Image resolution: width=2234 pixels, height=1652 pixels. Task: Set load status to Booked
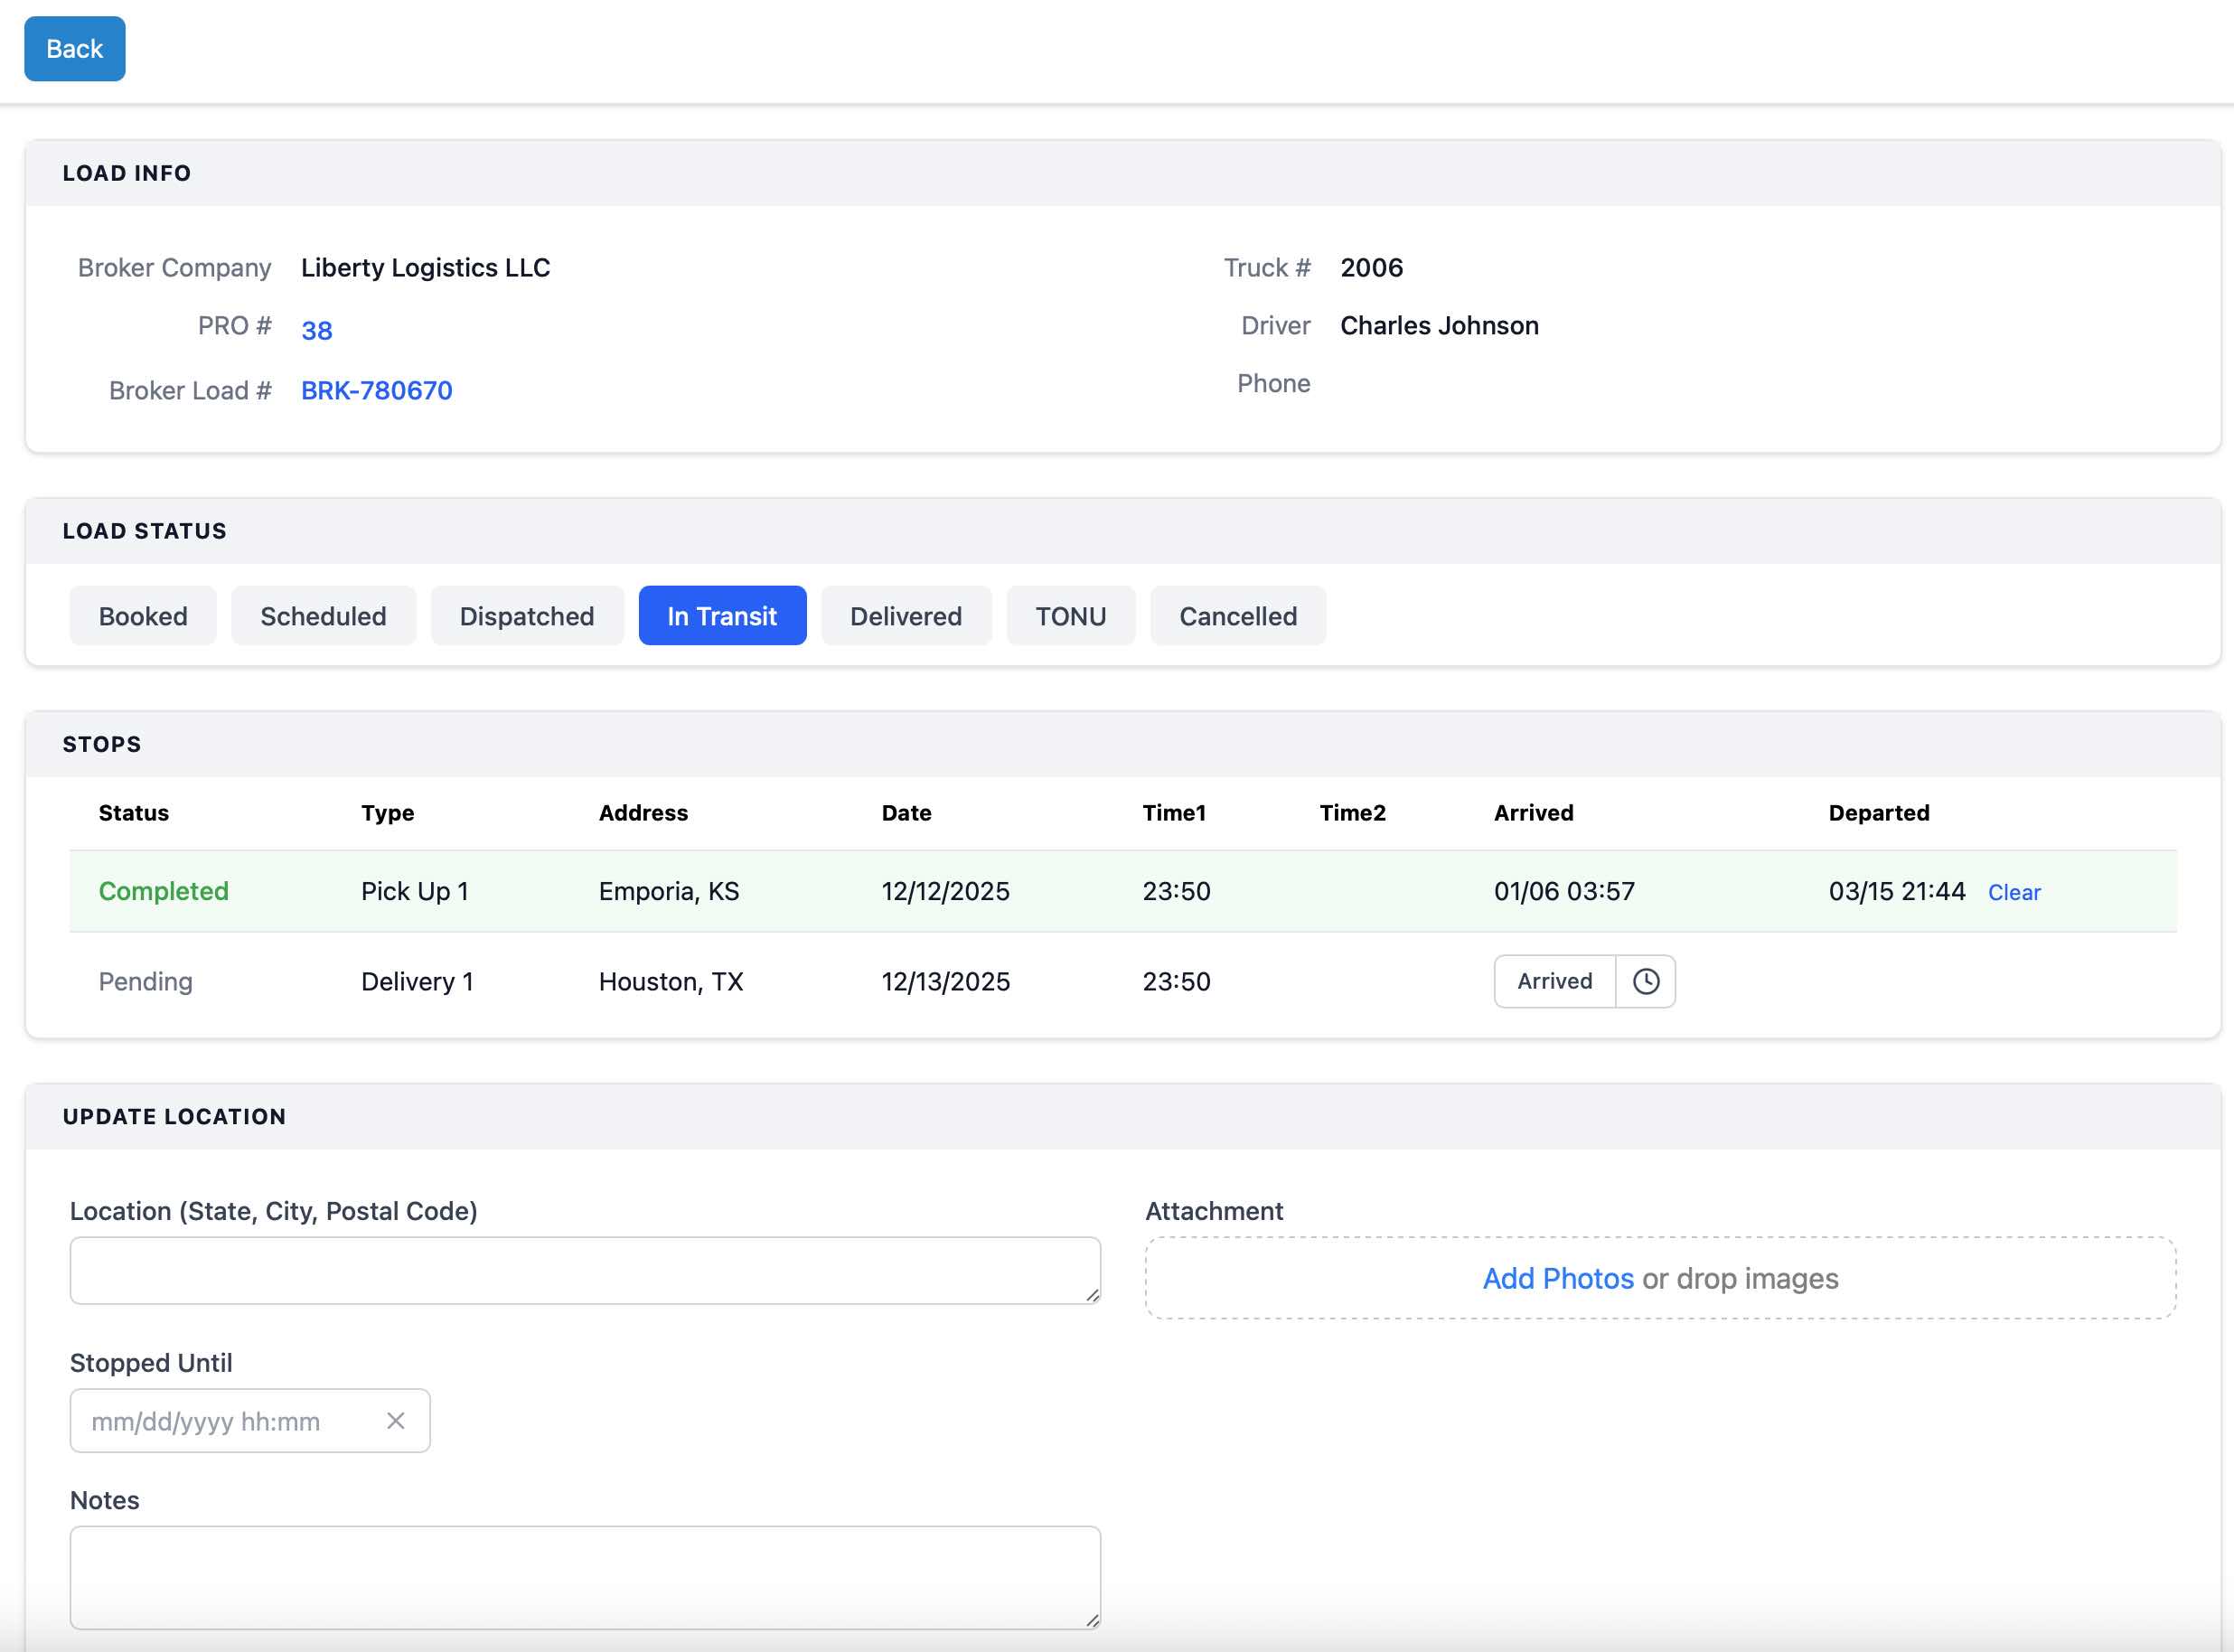tap(142, 616)
